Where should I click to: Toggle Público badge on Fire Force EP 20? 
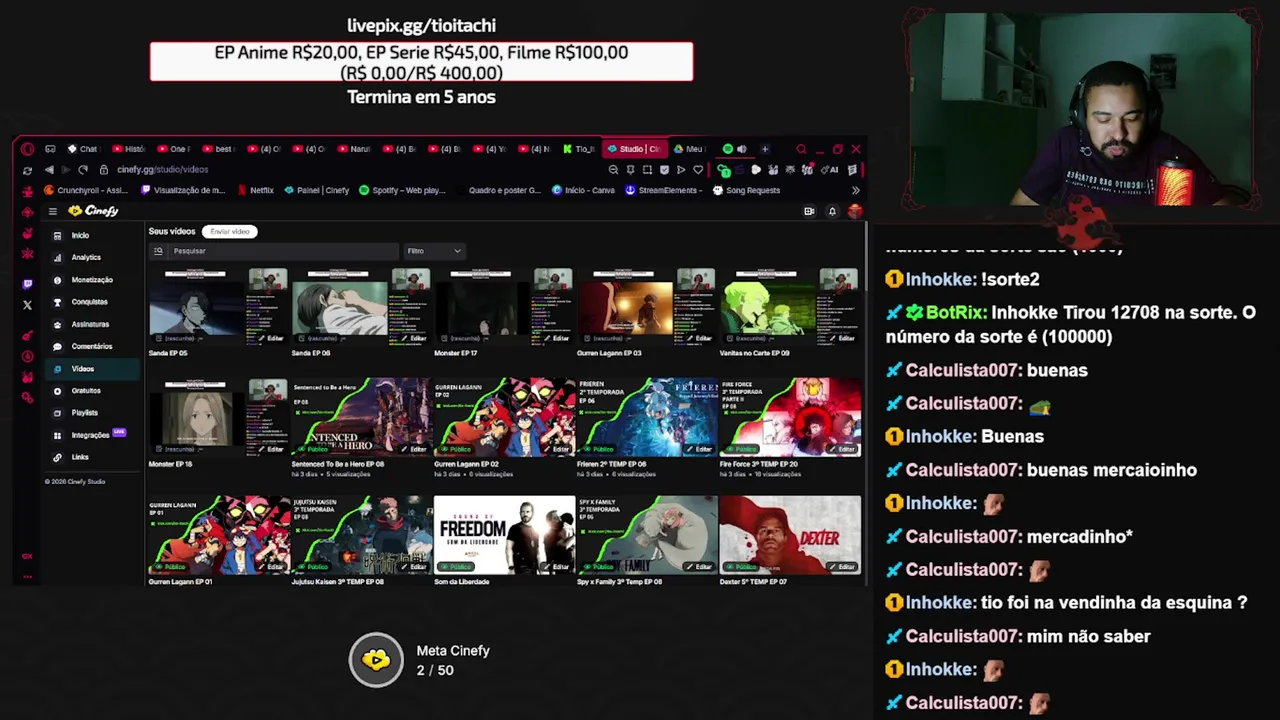[742, 449]
